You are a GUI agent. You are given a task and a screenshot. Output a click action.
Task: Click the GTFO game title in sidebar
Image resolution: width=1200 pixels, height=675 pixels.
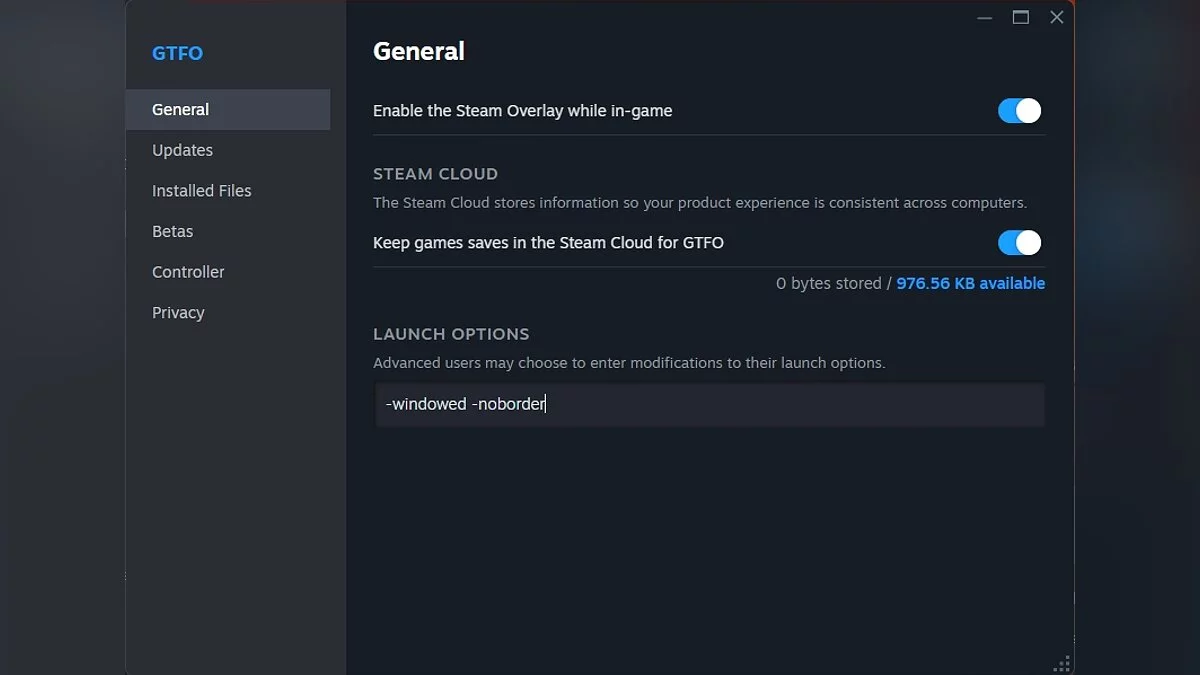pos(177,54)
